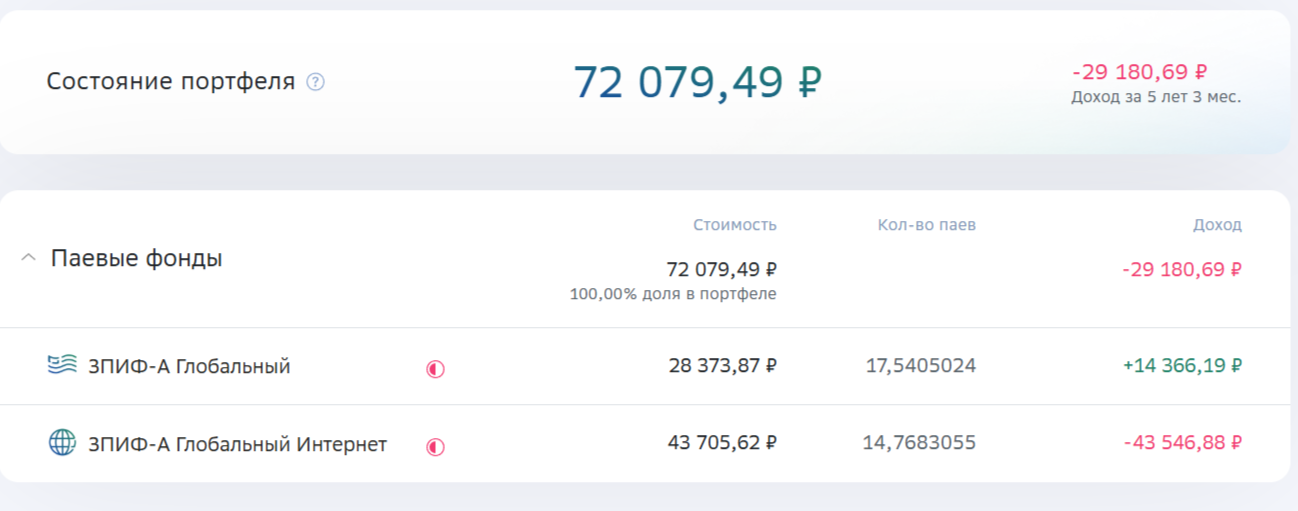Click the Паевые фонды section title
Image resolution: width=1298 pixels, height=511 pixels.
[x=136, y=258]
